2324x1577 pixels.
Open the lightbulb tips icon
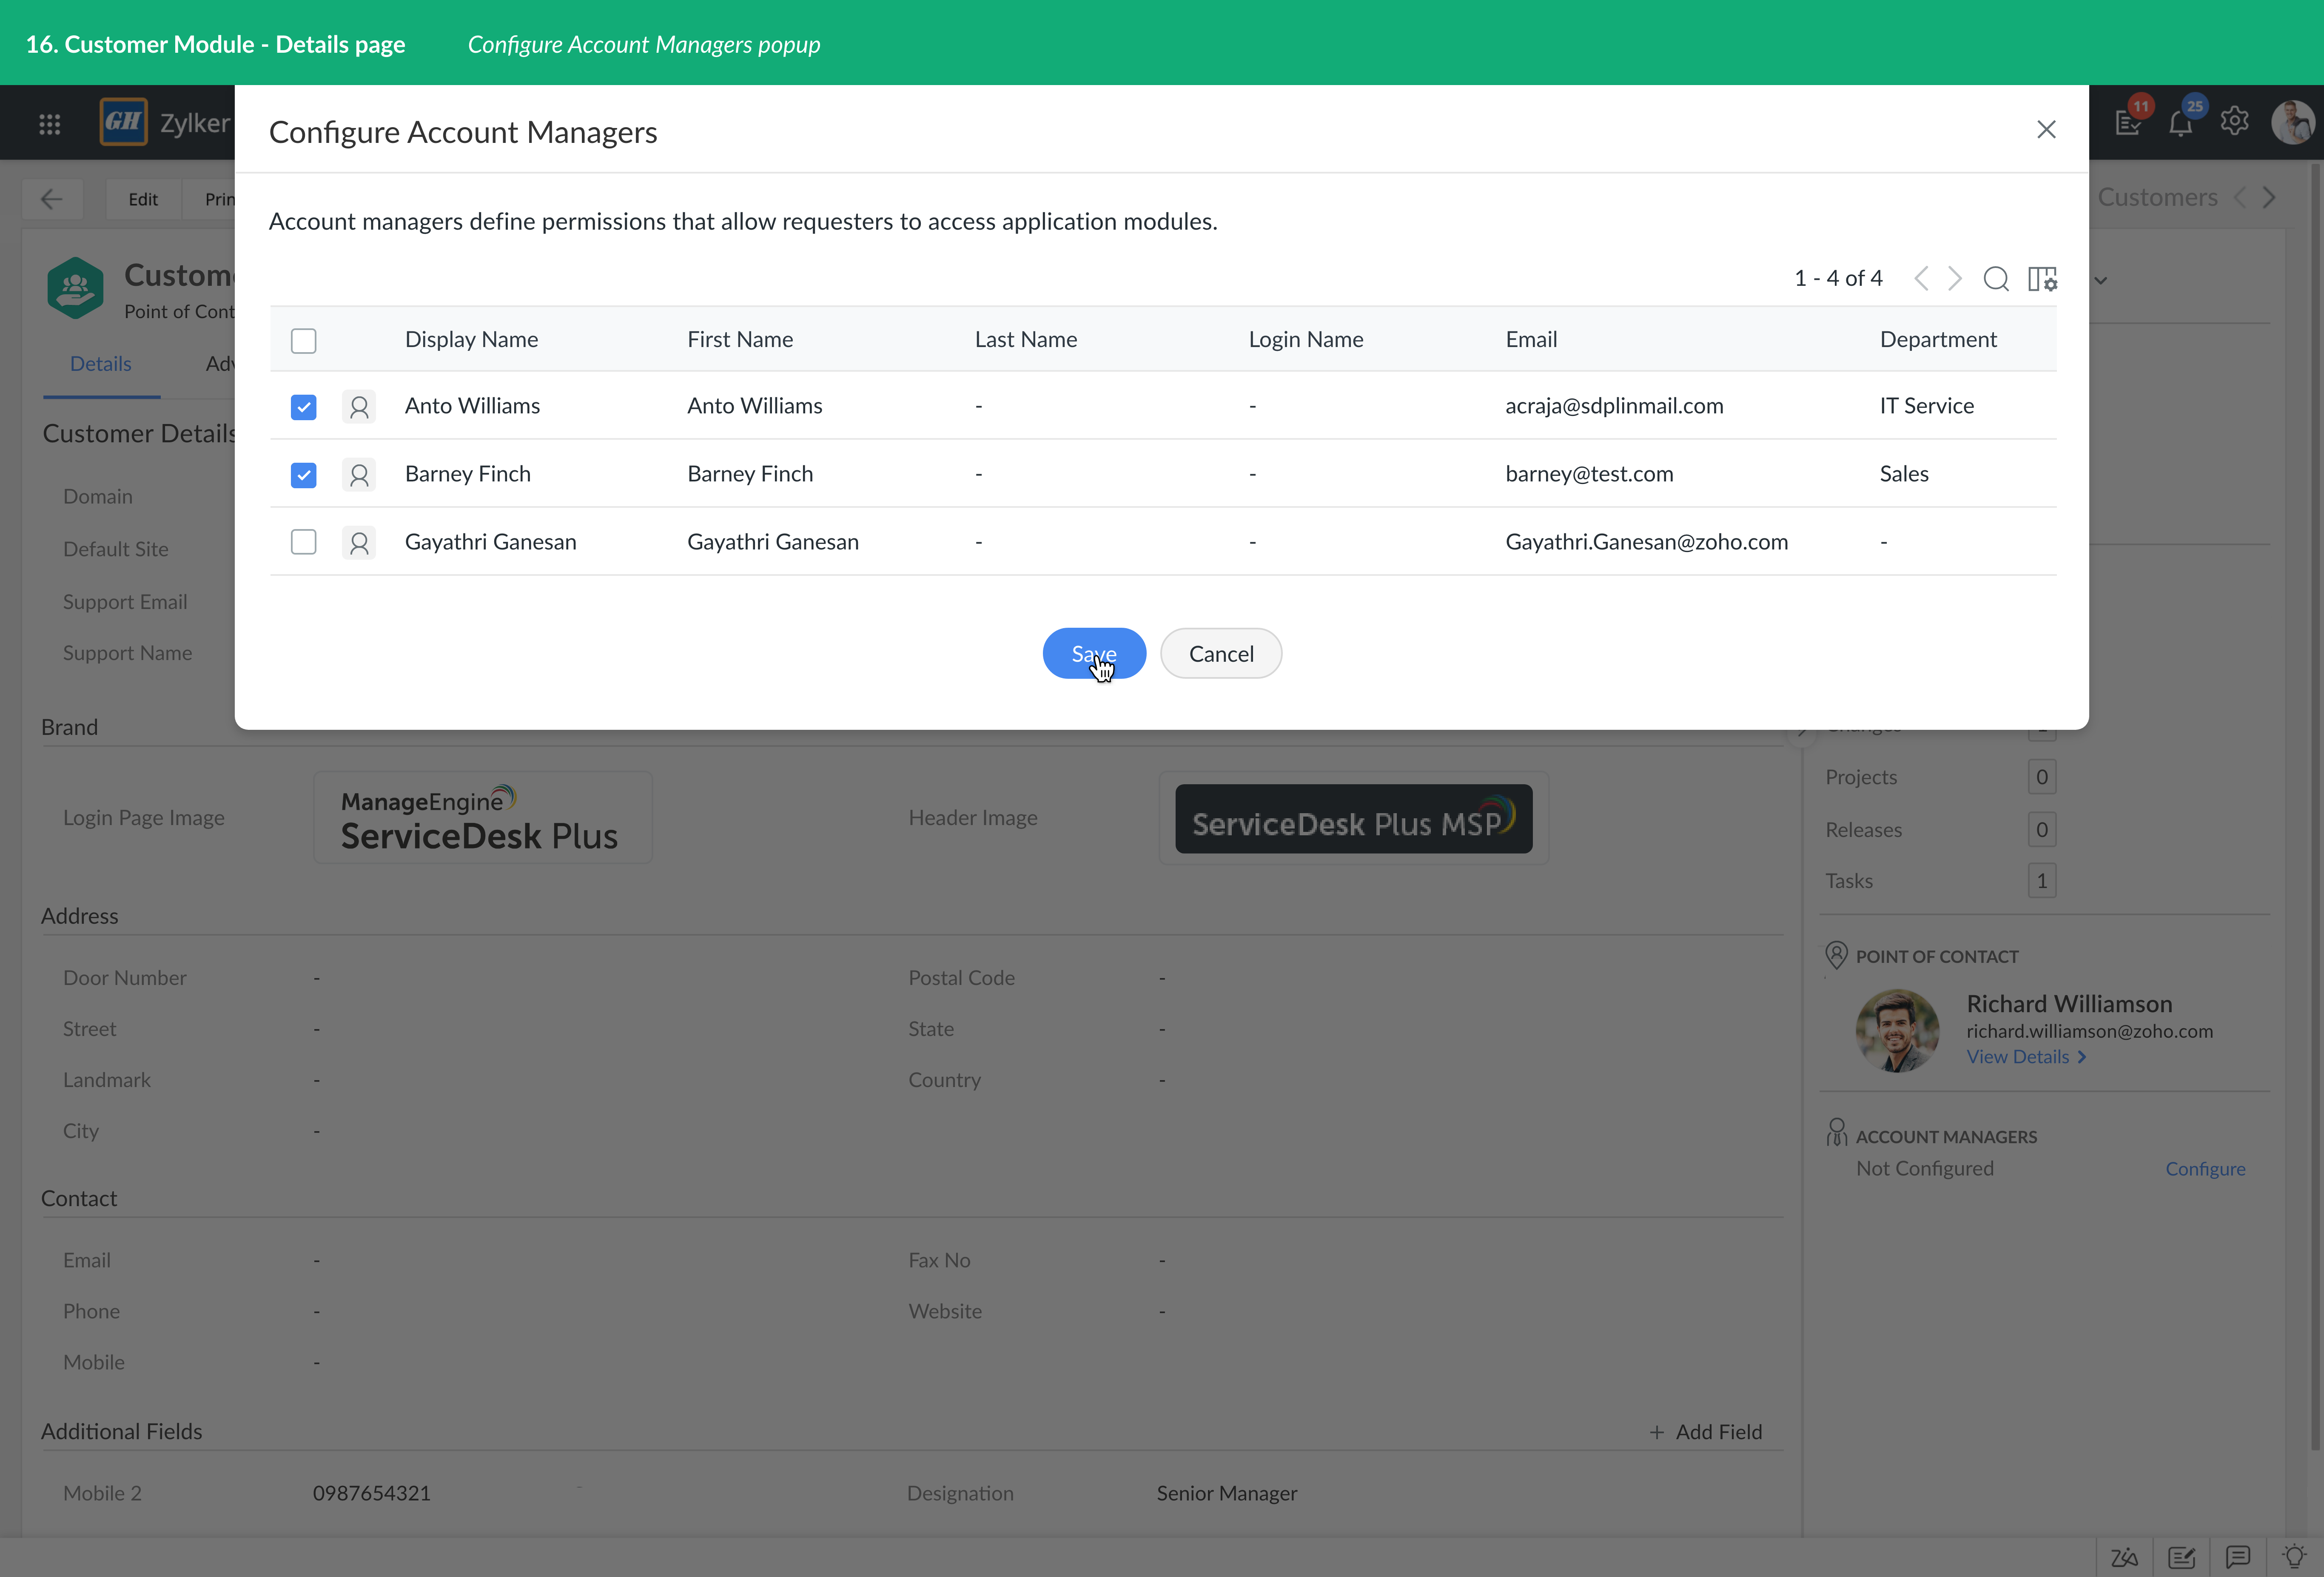click(2294, 1556)
